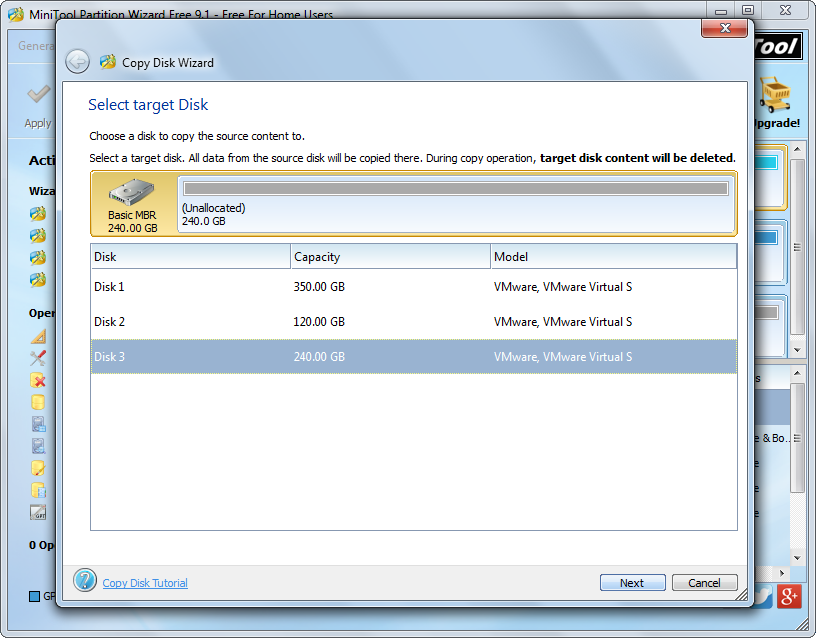Screen dimensions: 816x638
Task: Go back using the wizard back arrow
Action: (77, 62)
